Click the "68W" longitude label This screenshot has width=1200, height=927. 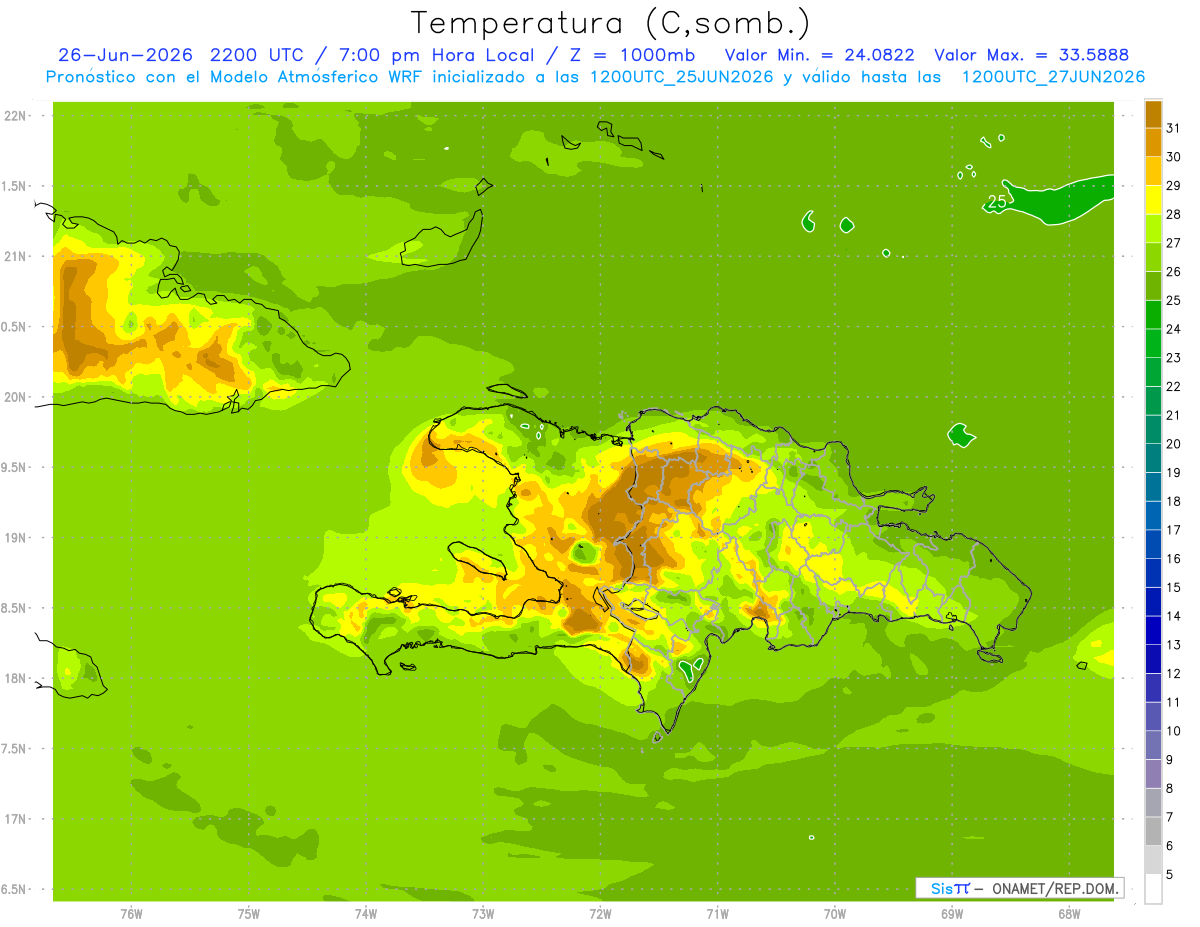click(1068, 913)
